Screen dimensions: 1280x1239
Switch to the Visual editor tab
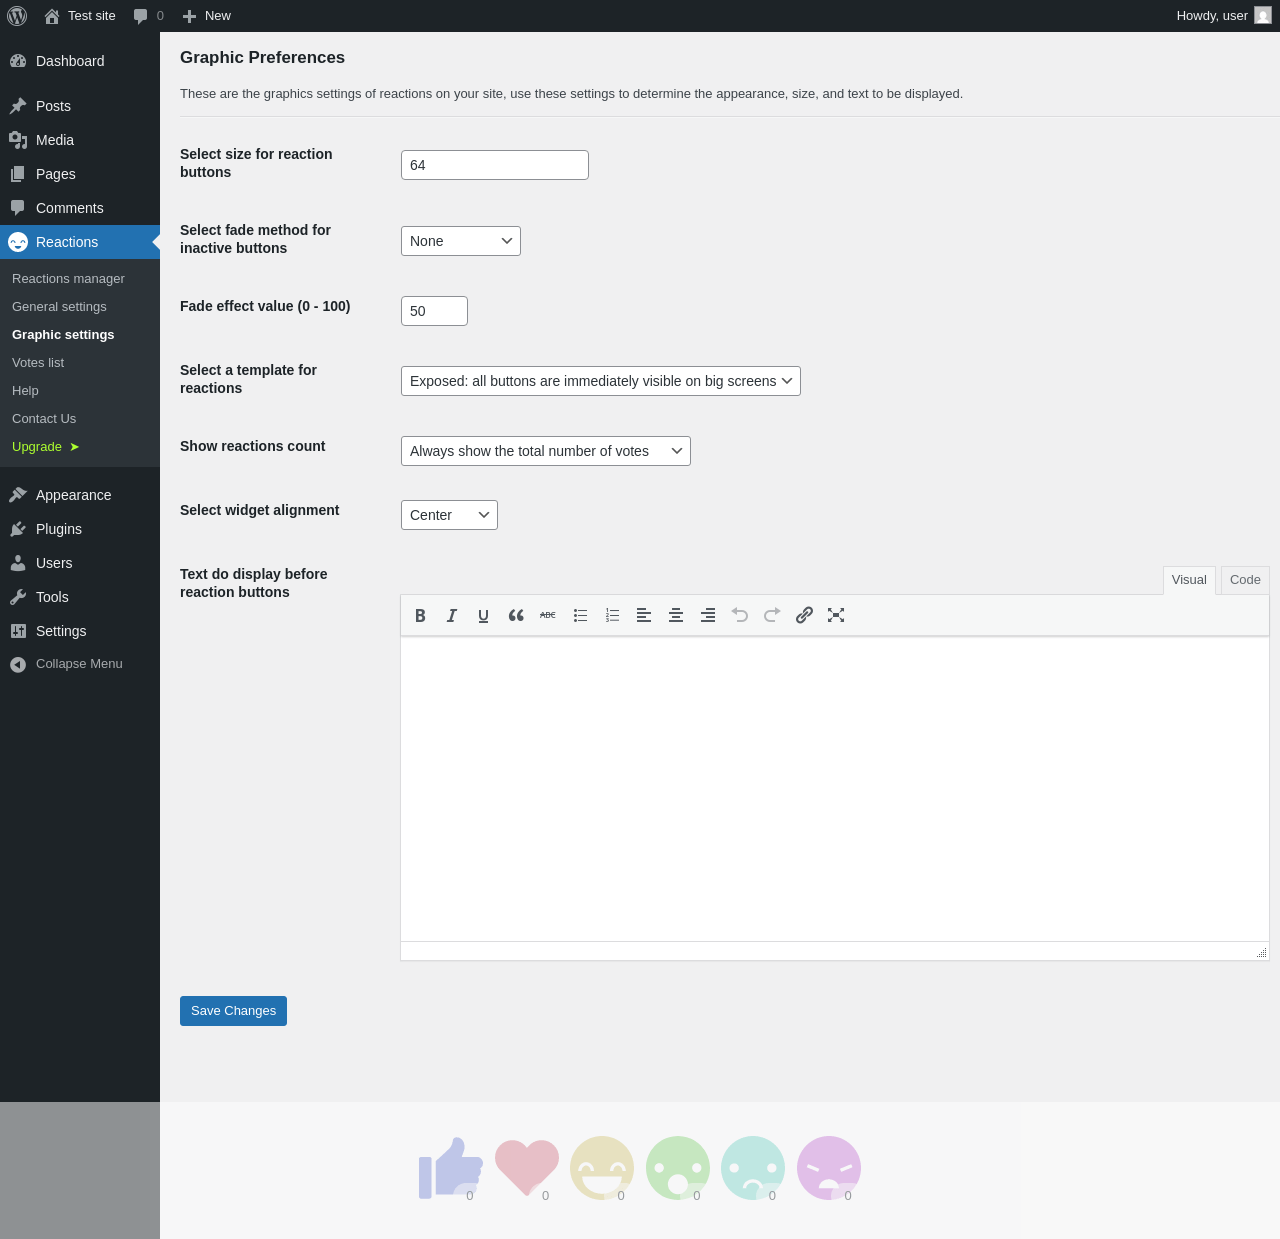coord(1189,580)
